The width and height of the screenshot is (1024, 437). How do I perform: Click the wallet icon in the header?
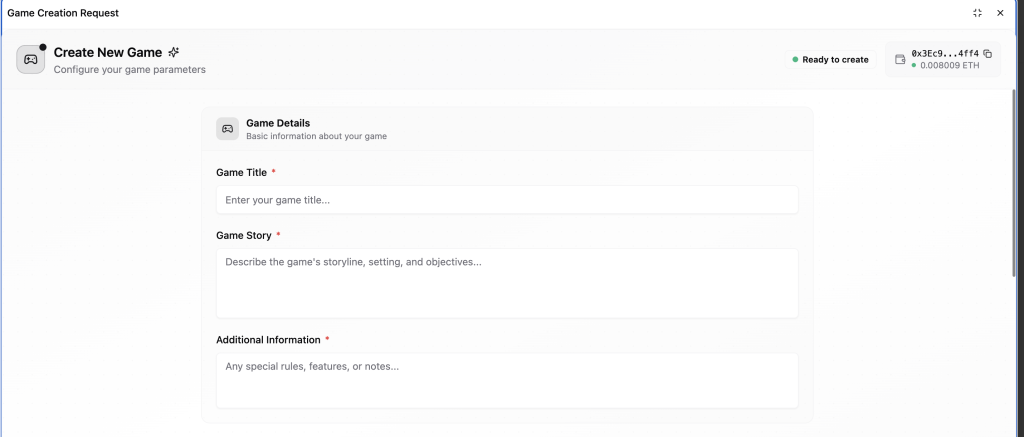pos(900,60)
